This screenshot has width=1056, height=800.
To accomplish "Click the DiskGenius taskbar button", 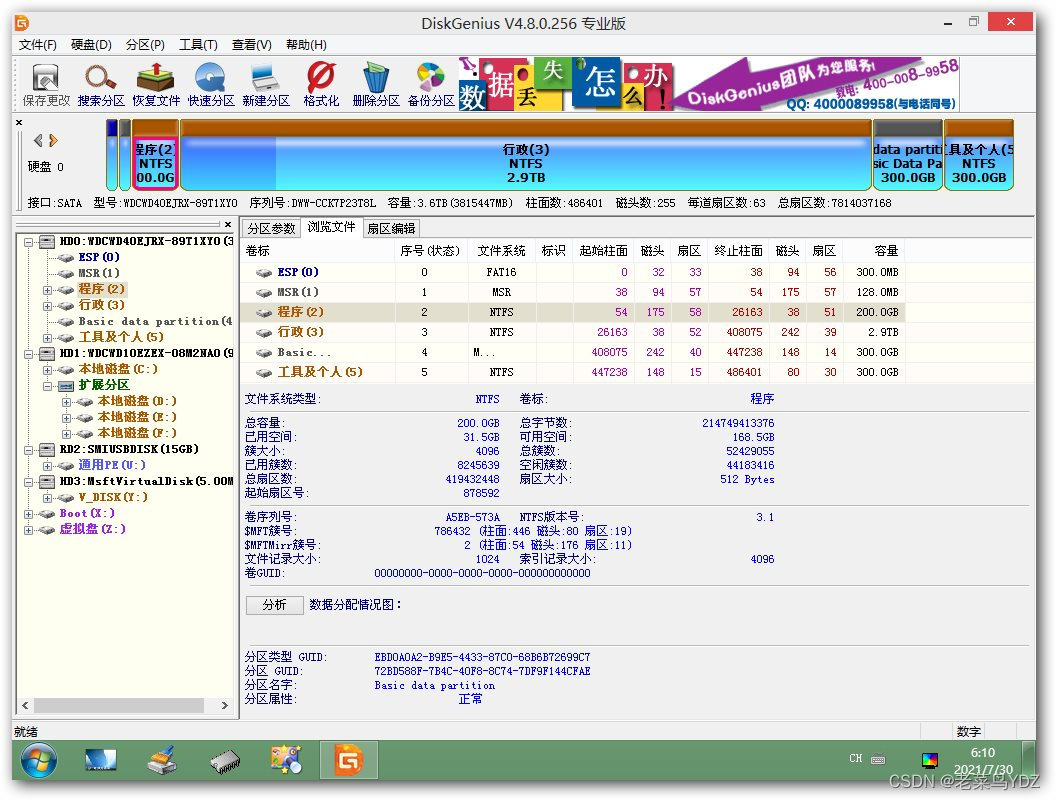I will pos(349,760).
